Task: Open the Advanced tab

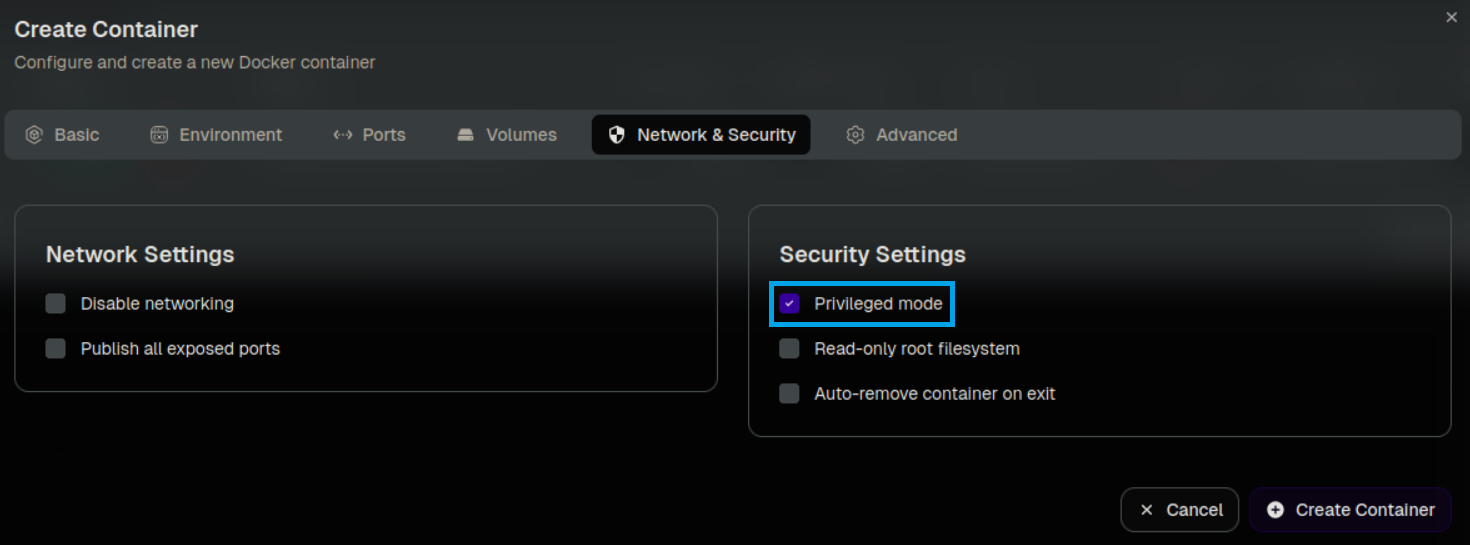Action: tap(916, 135)
